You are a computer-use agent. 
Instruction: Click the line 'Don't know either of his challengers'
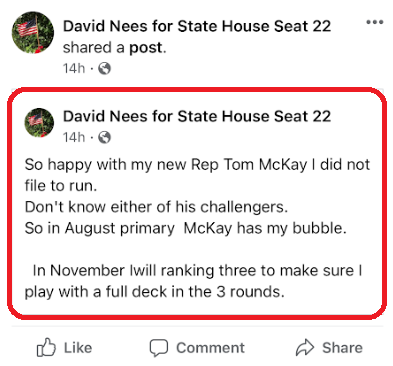pos(156,207)
